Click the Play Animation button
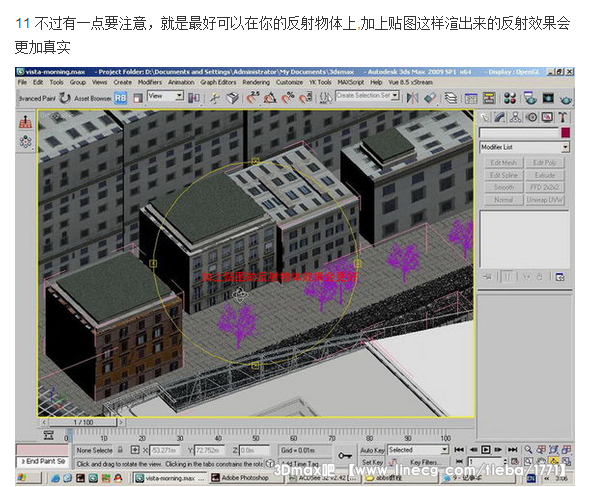 coord(485,450)
